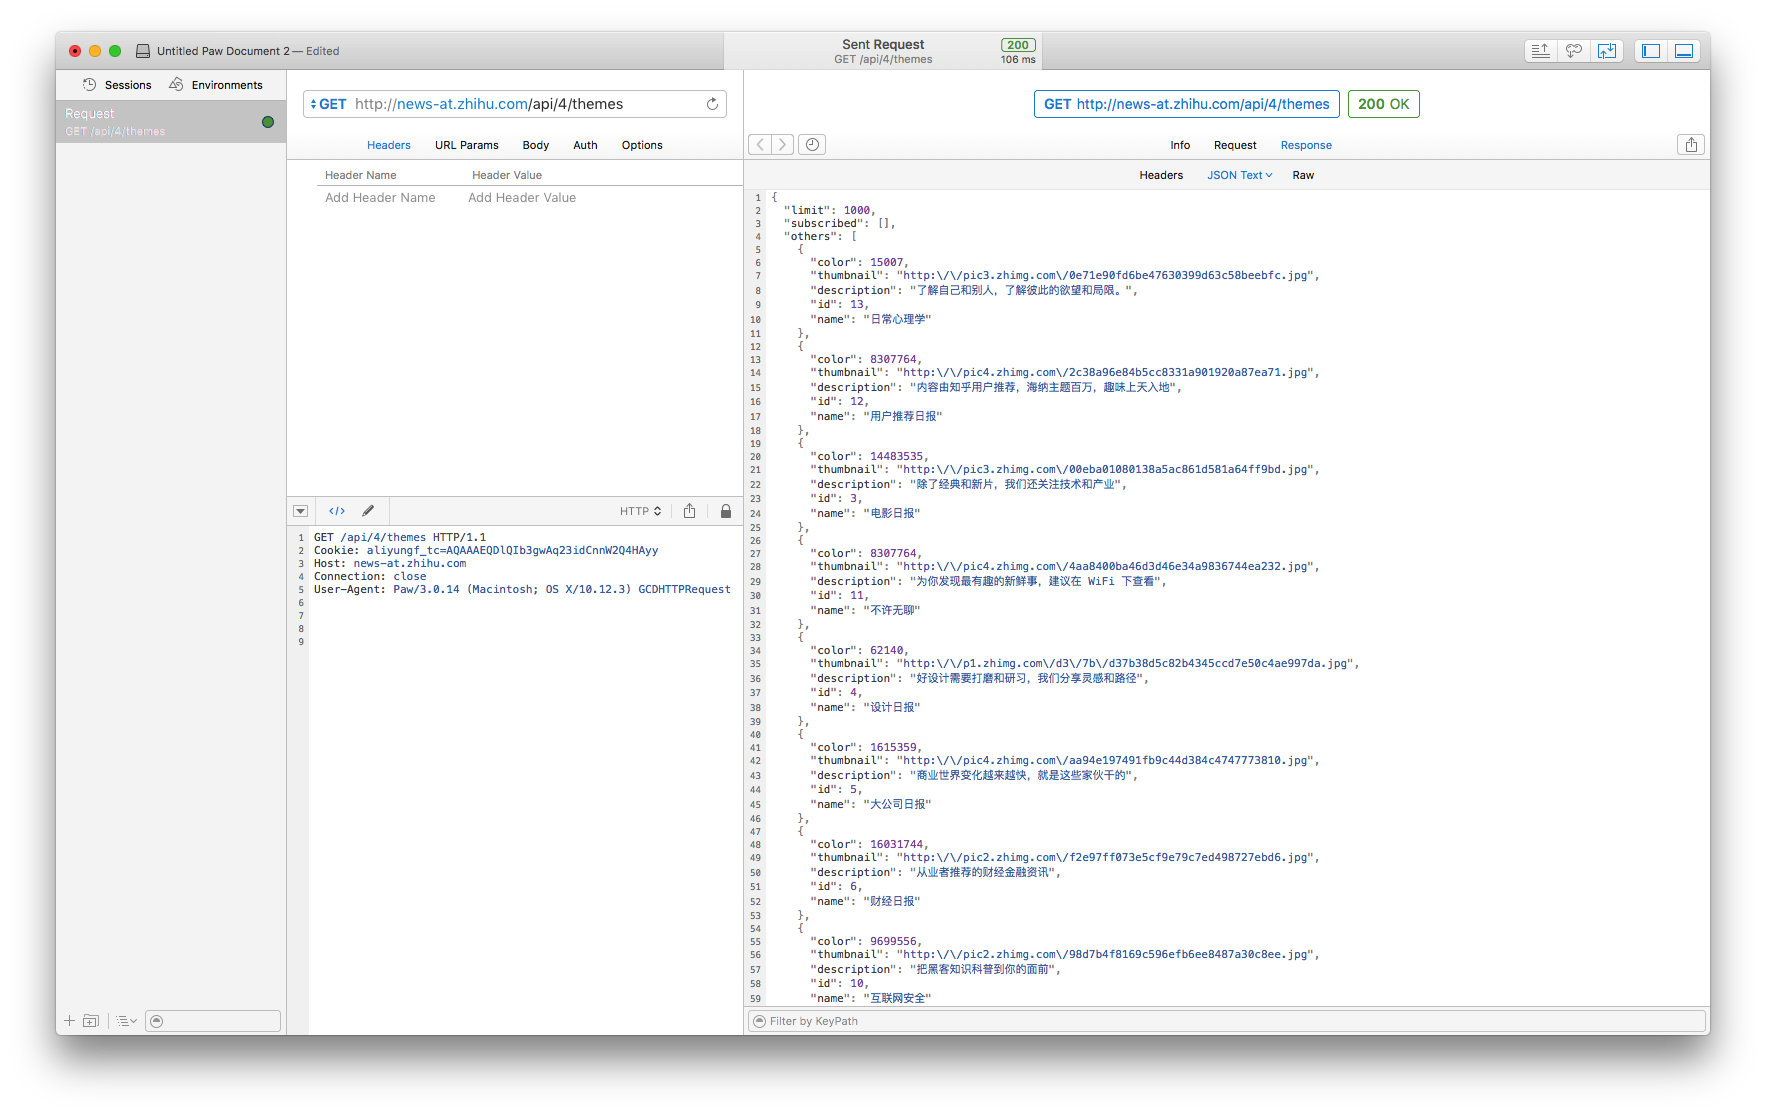Click the Filter by KeyPath field
Image resolution: width=1766 pixels, height=1115 pixels.
tap(1227, 1021)
